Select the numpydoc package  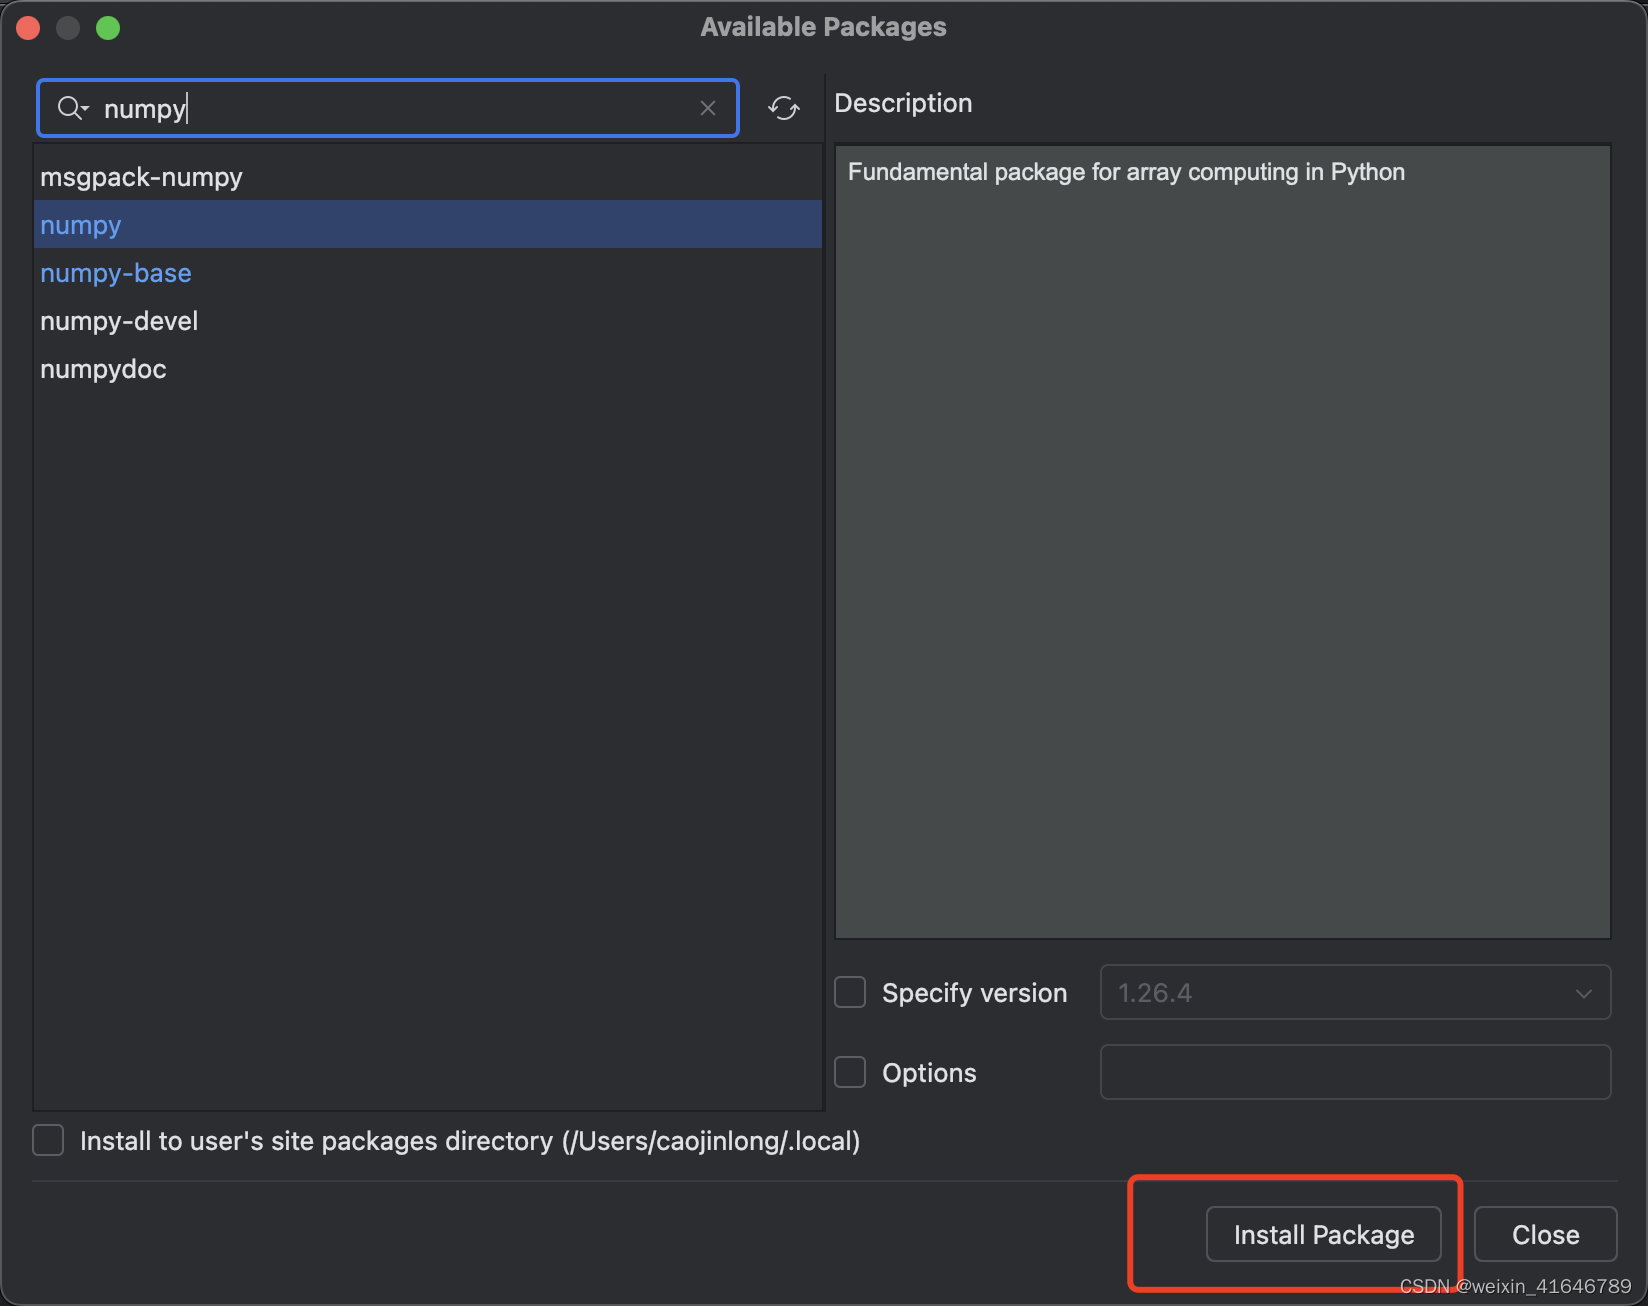103,368
